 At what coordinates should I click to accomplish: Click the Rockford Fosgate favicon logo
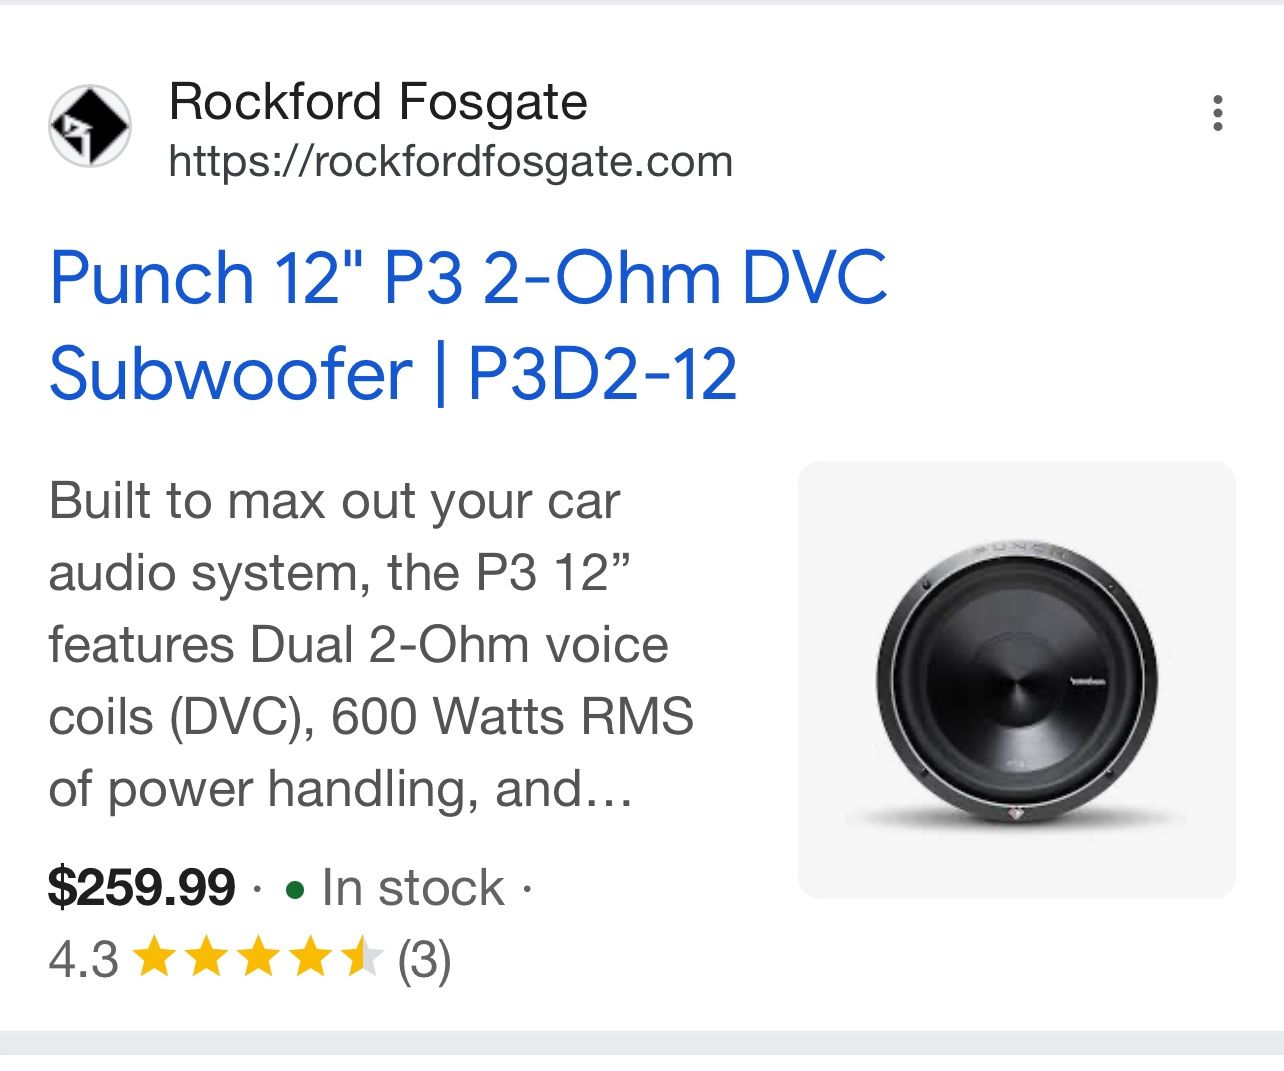(x=90, y=125)
